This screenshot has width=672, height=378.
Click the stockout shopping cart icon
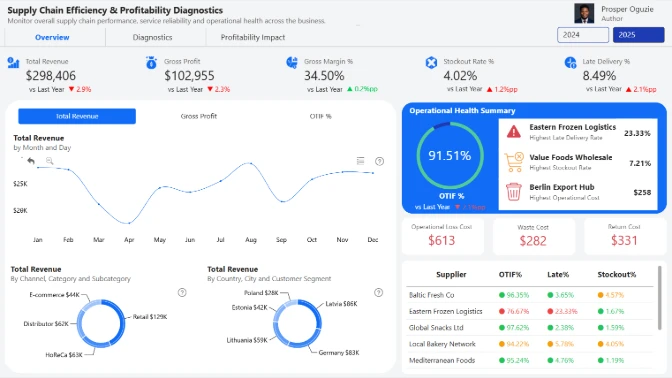pos(514,162)
